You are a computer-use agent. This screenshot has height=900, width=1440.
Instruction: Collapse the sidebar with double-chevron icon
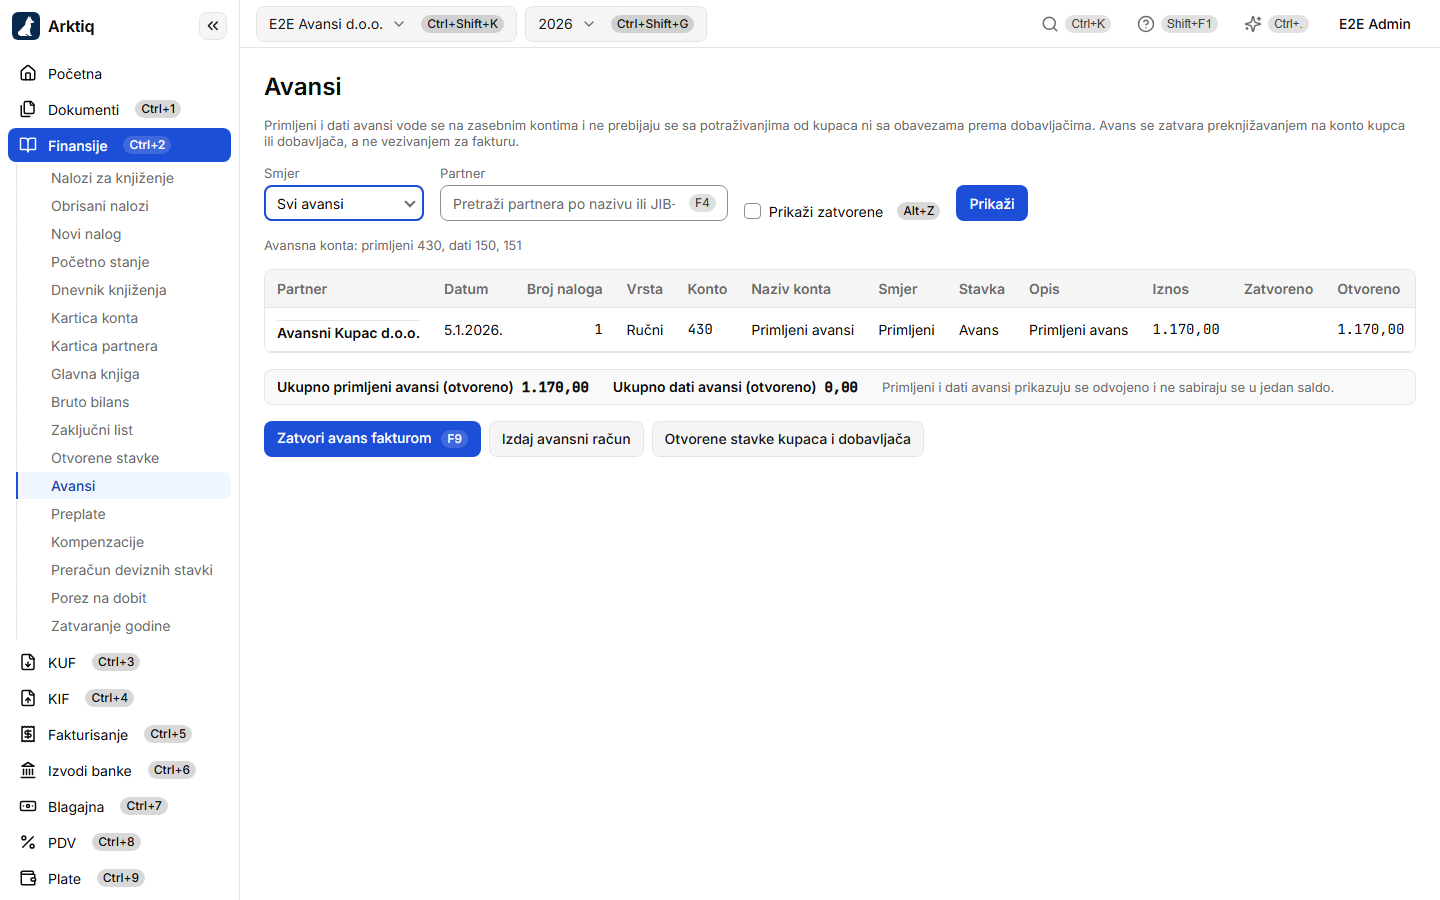tap(213, 26)
